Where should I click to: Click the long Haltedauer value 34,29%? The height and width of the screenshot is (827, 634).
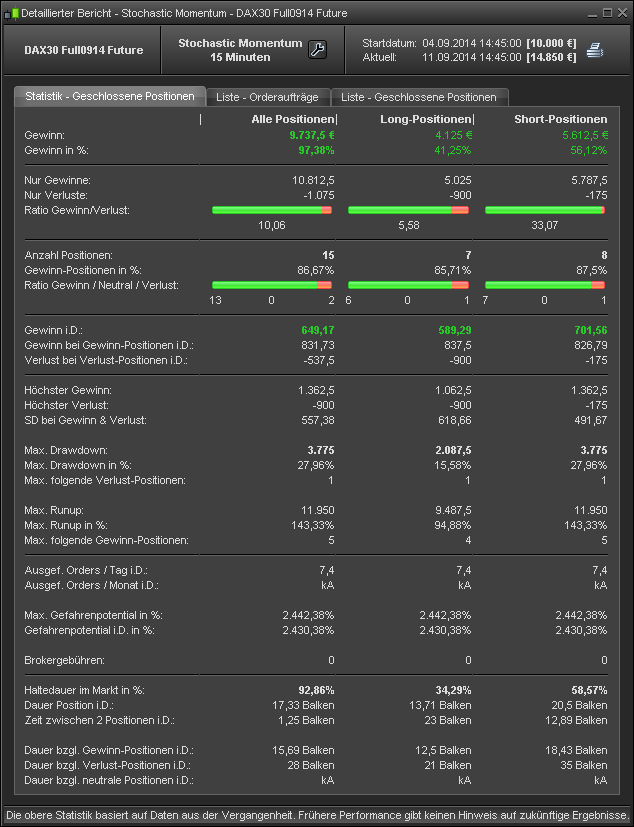coord(454,690)
